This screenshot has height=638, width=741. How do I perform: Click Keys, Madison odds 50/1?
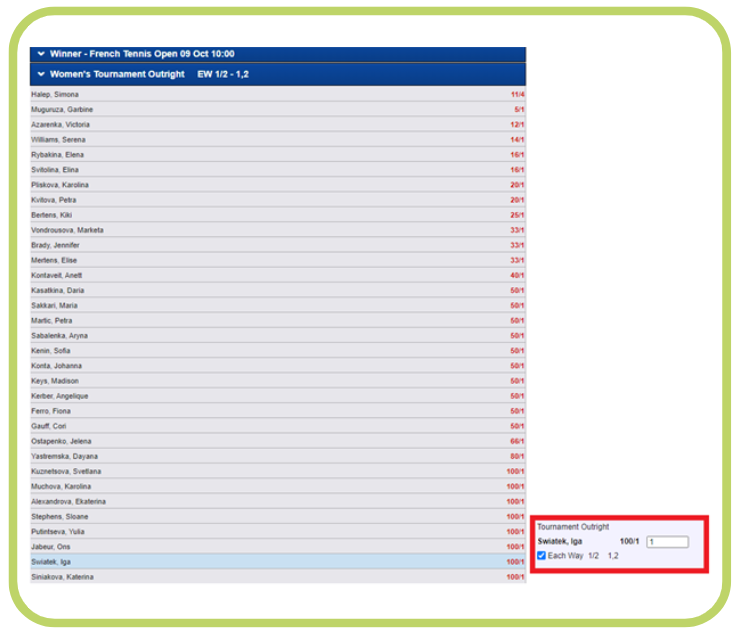click(x=517, y=381)
